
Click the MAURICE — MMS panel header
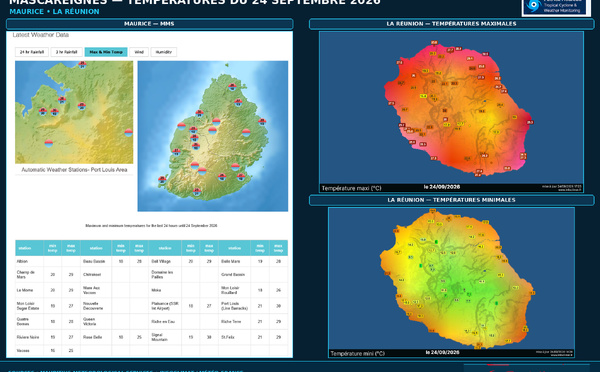[x=149, y=24]
